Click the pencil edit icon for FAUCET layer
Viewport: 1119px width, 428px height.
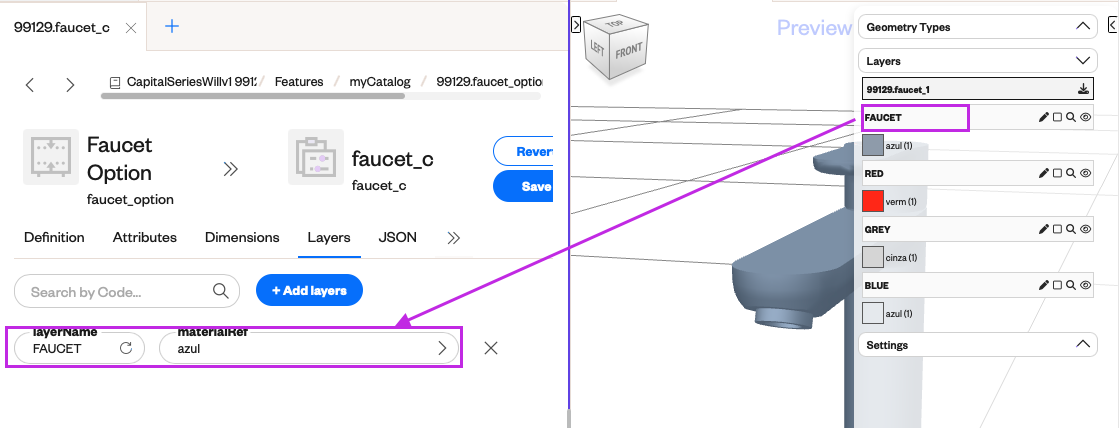point(1044,117)
